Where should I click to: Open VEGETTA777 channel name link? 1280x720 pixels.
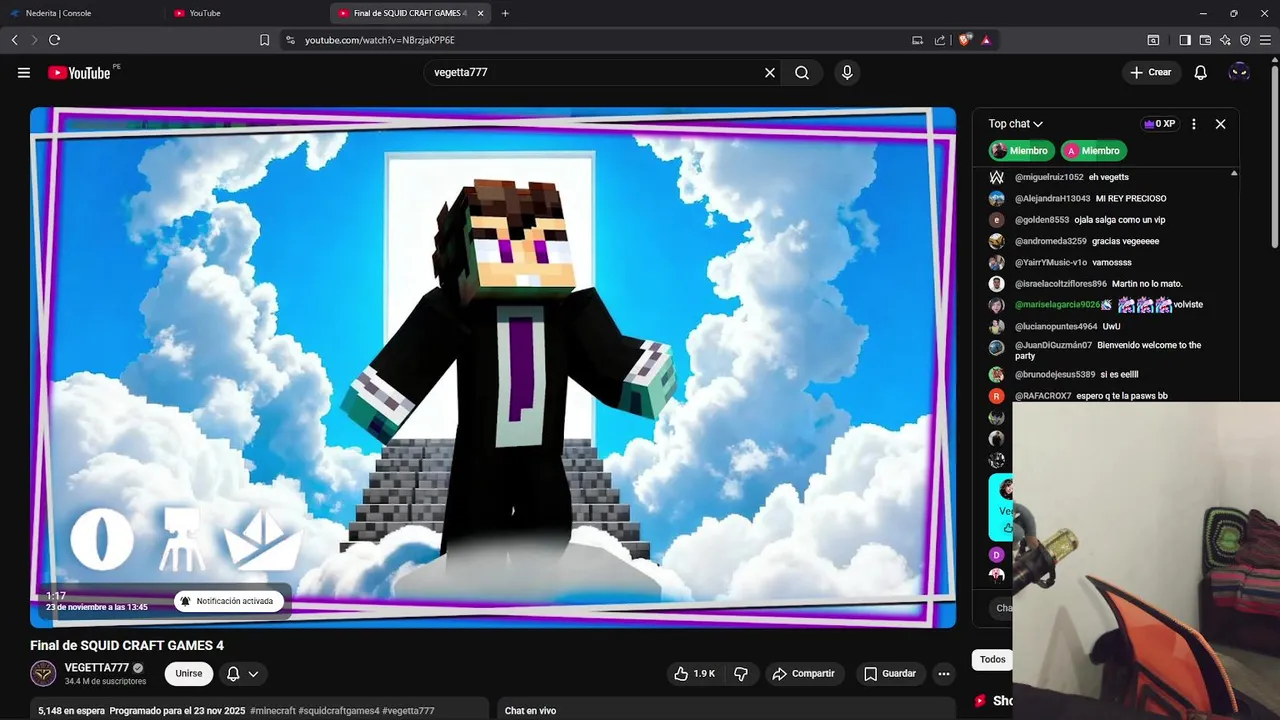(x=97, y=668)
